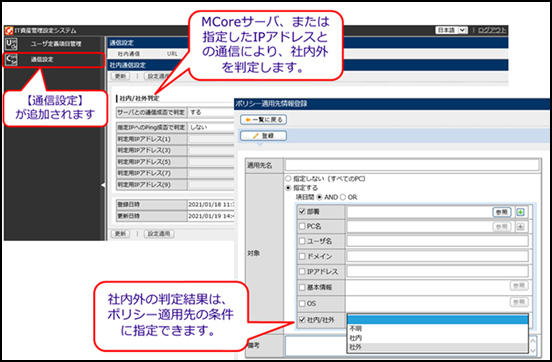Image resolution: width=552 pixels, height=362 pixels.
Task: Switch to the 社内通信 tab
Action: [129, 54]
